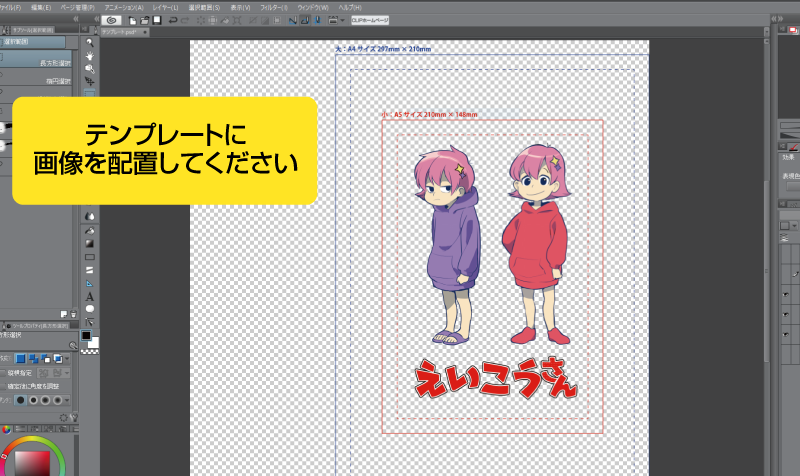The width and height of the screenshot is (800, 476).
Task: Select the Frame border tool
Action: tap(90, 270)
